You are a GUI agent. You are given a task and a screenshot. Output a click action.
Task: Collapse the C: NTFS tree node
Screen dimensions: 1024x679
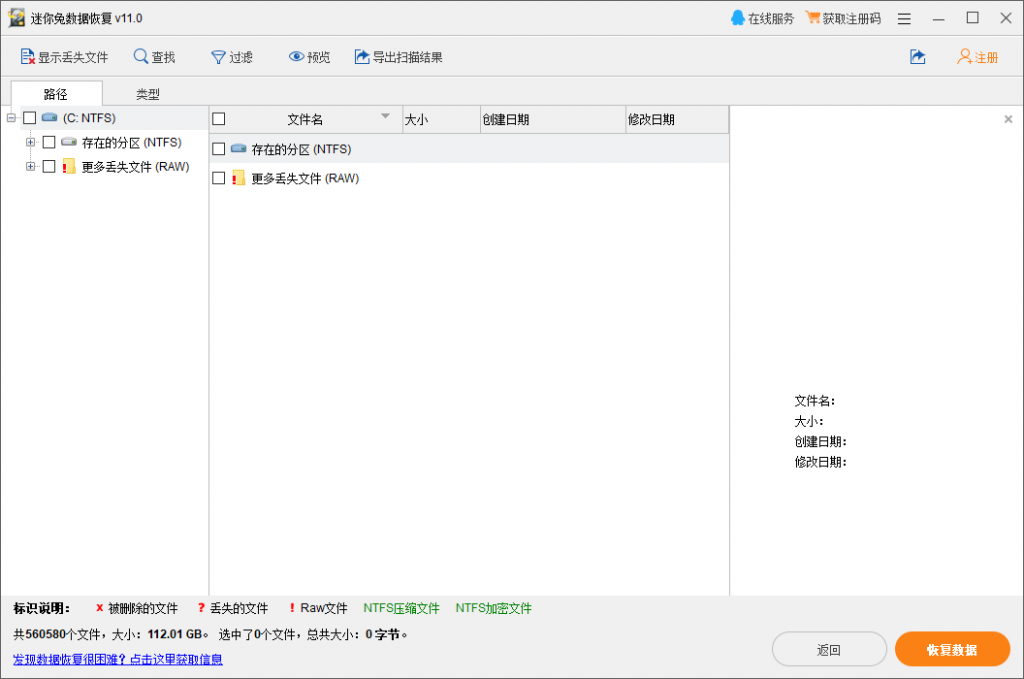11,118
